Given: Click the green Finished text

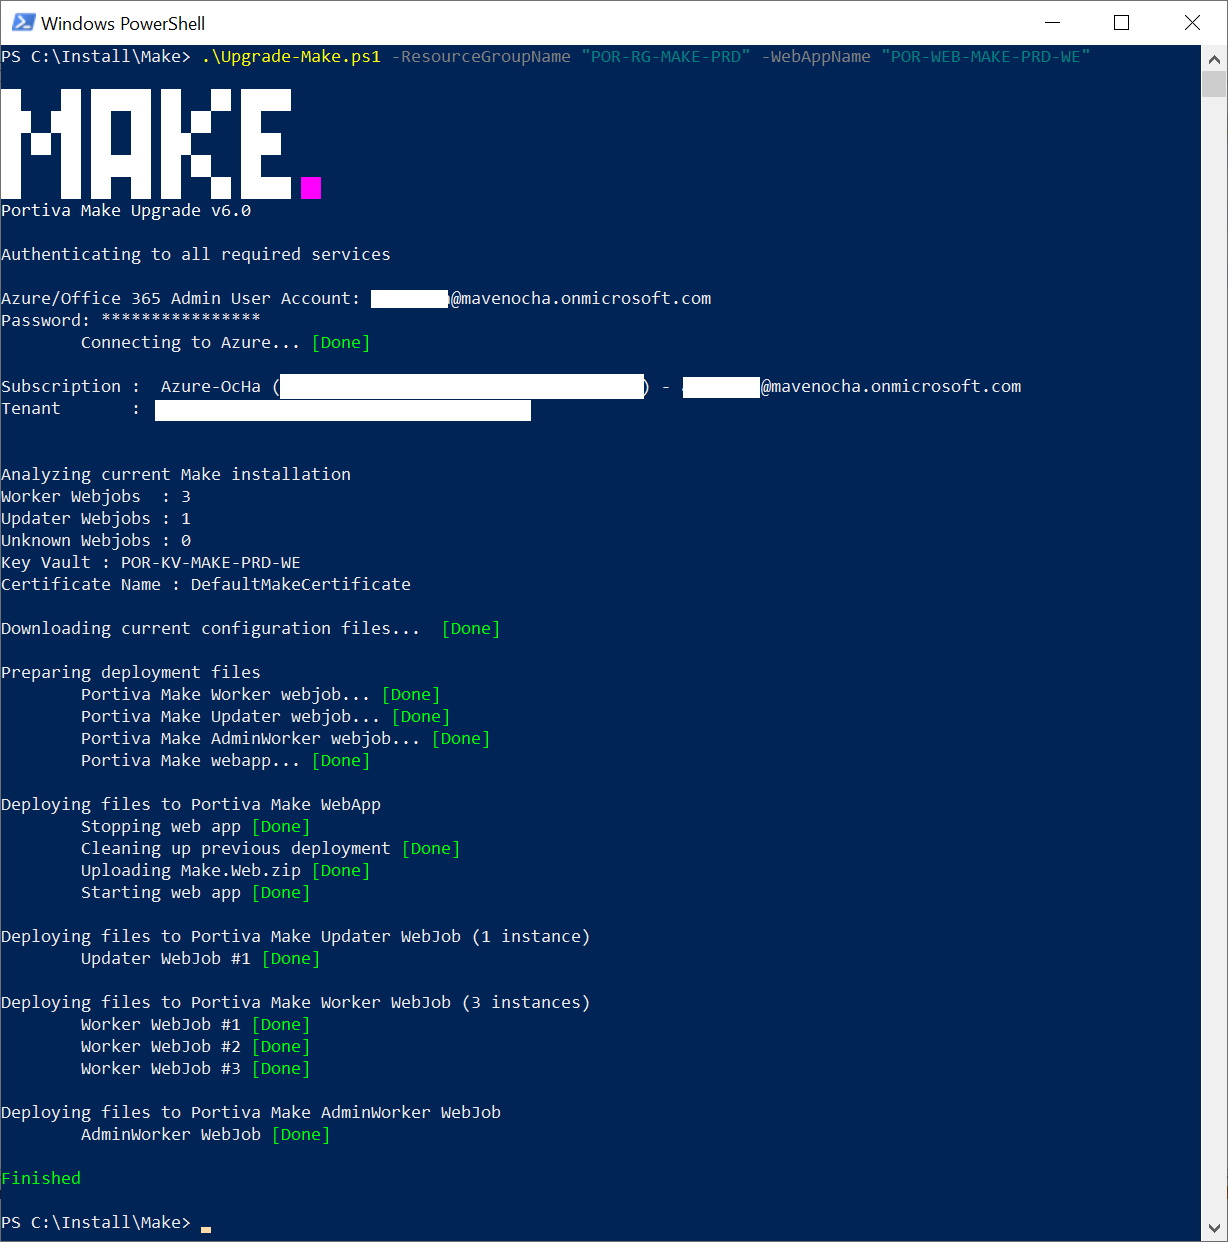Looking at the screenshot, I should (41, 1178).
